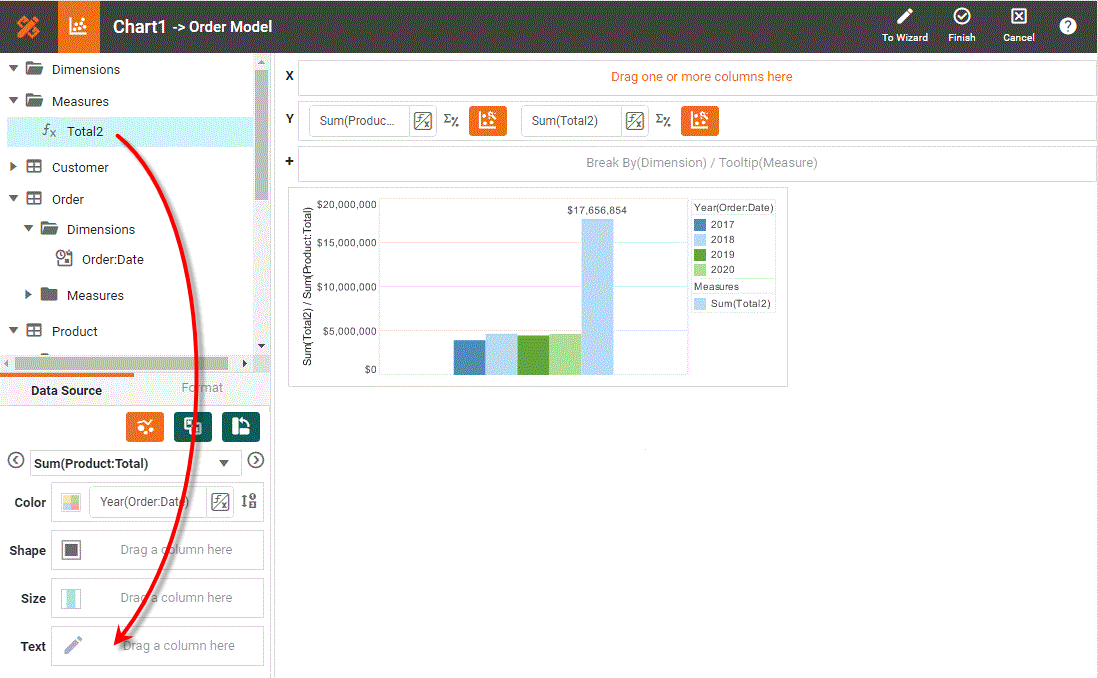This screenshot has width=1098, height=678.
Task: Click orange chart style button after Sum(Total2)
Action: [700, 121]
